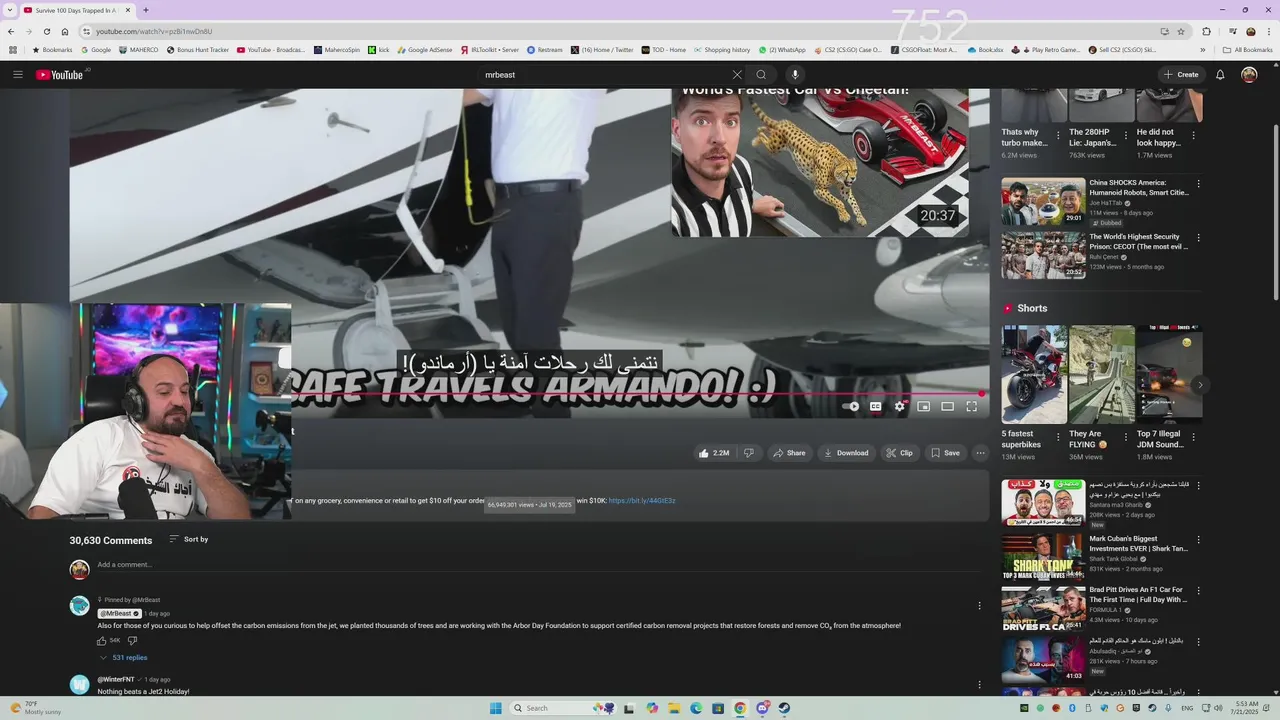
Task: Start voice search with the microphone
Action: [x=795, y=75]
